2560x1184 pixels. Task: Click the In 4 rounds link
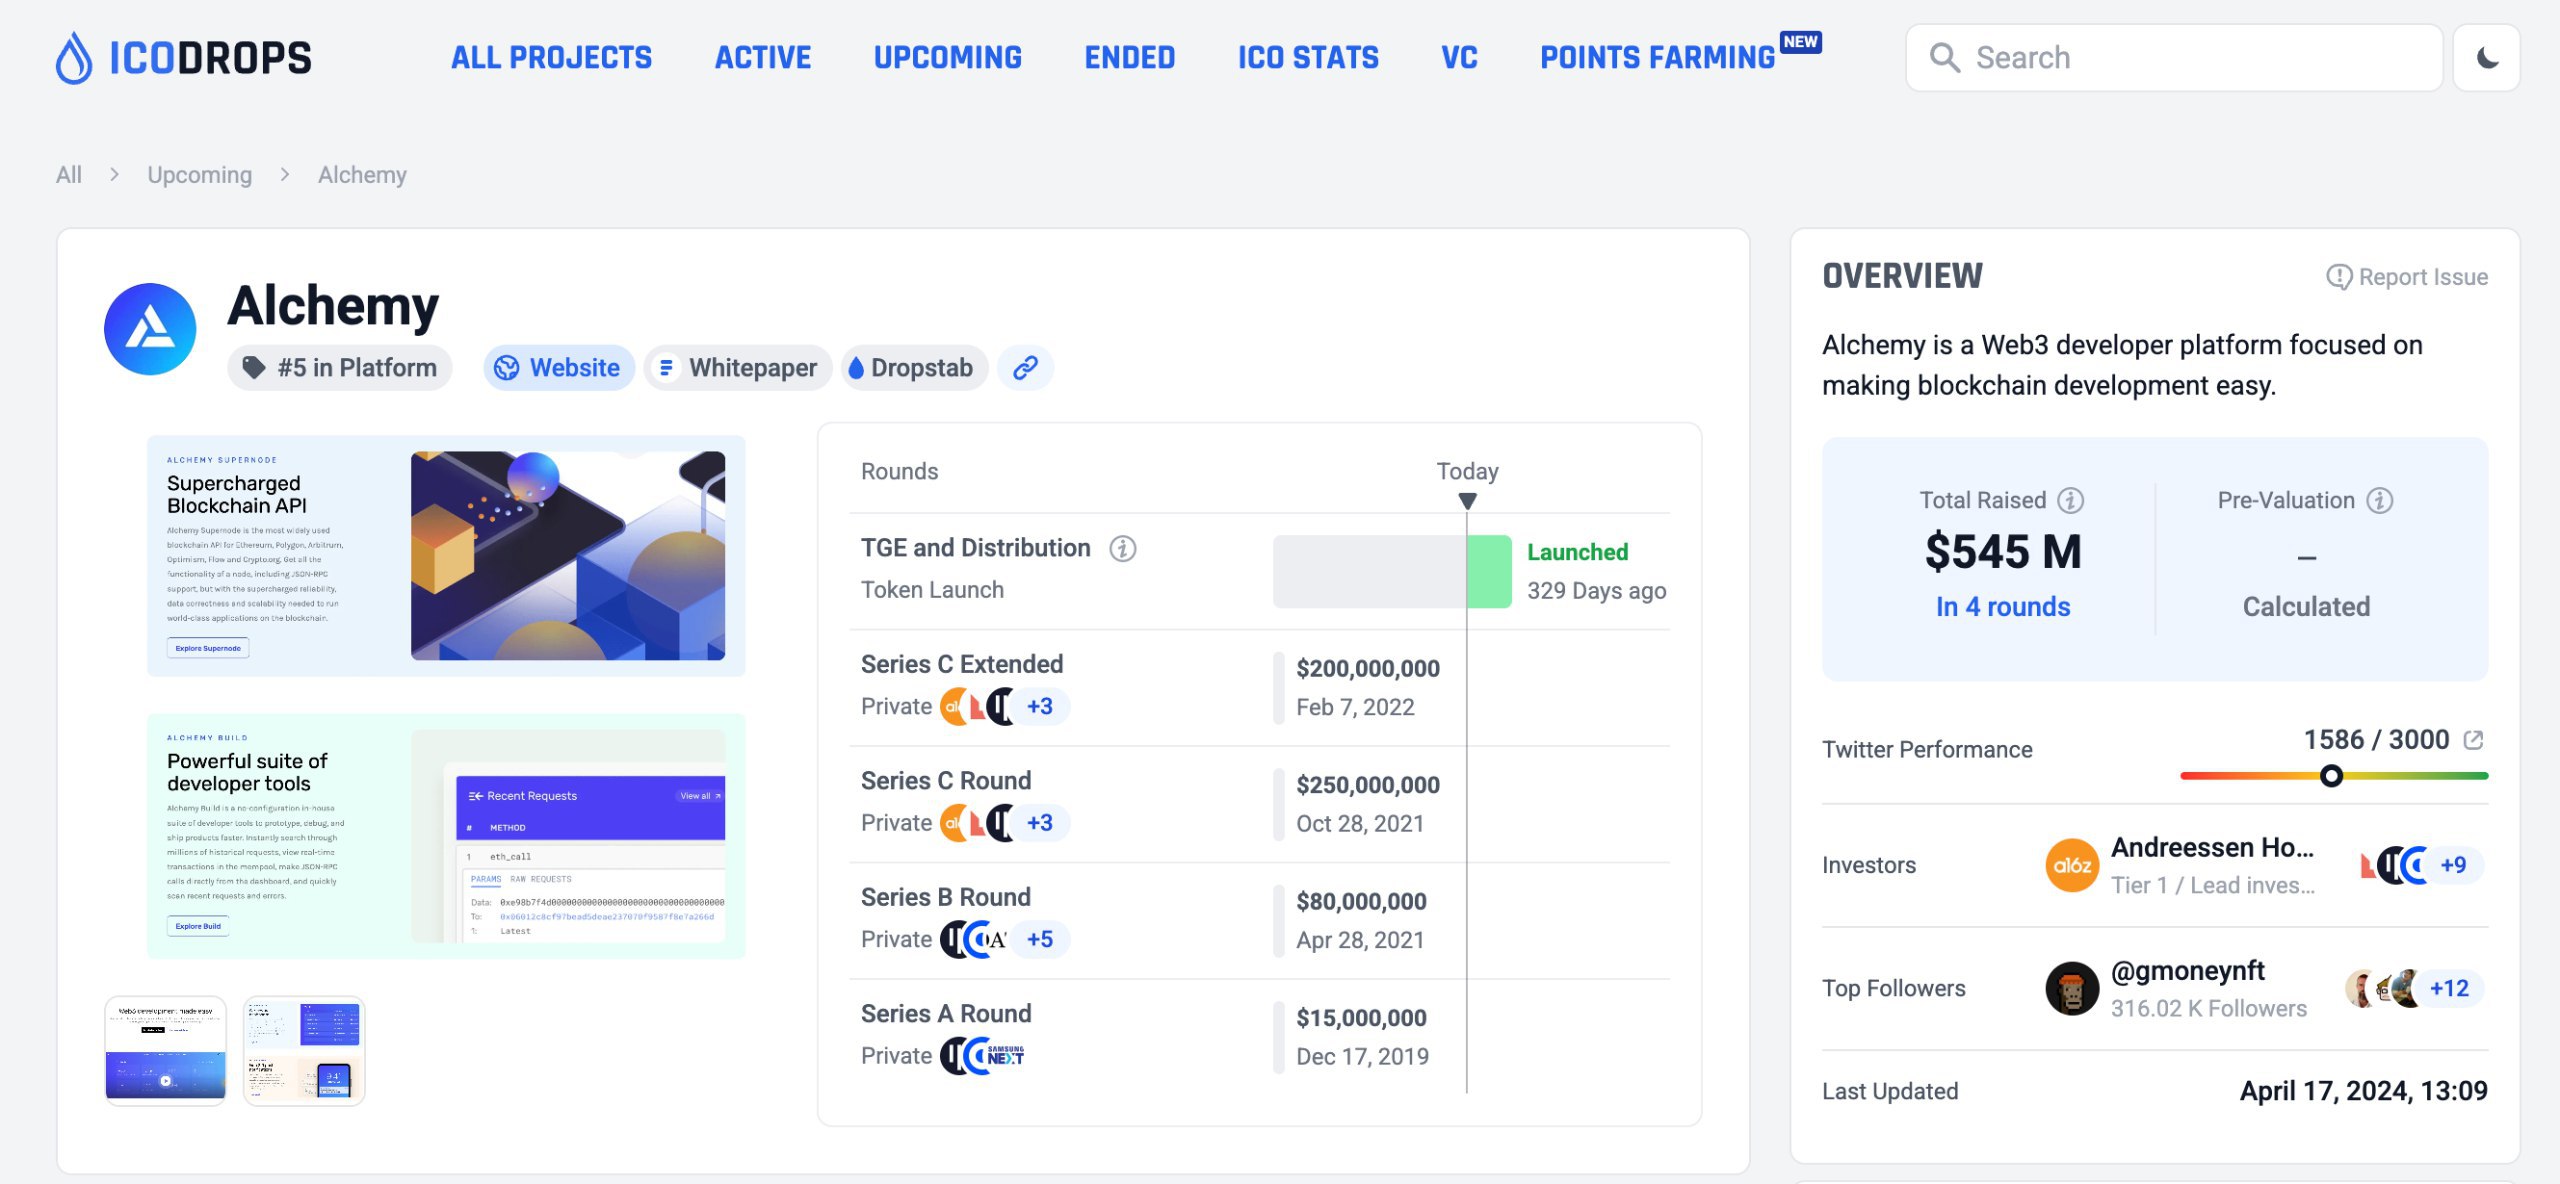pyautogui.click(x=2002, y=607)
